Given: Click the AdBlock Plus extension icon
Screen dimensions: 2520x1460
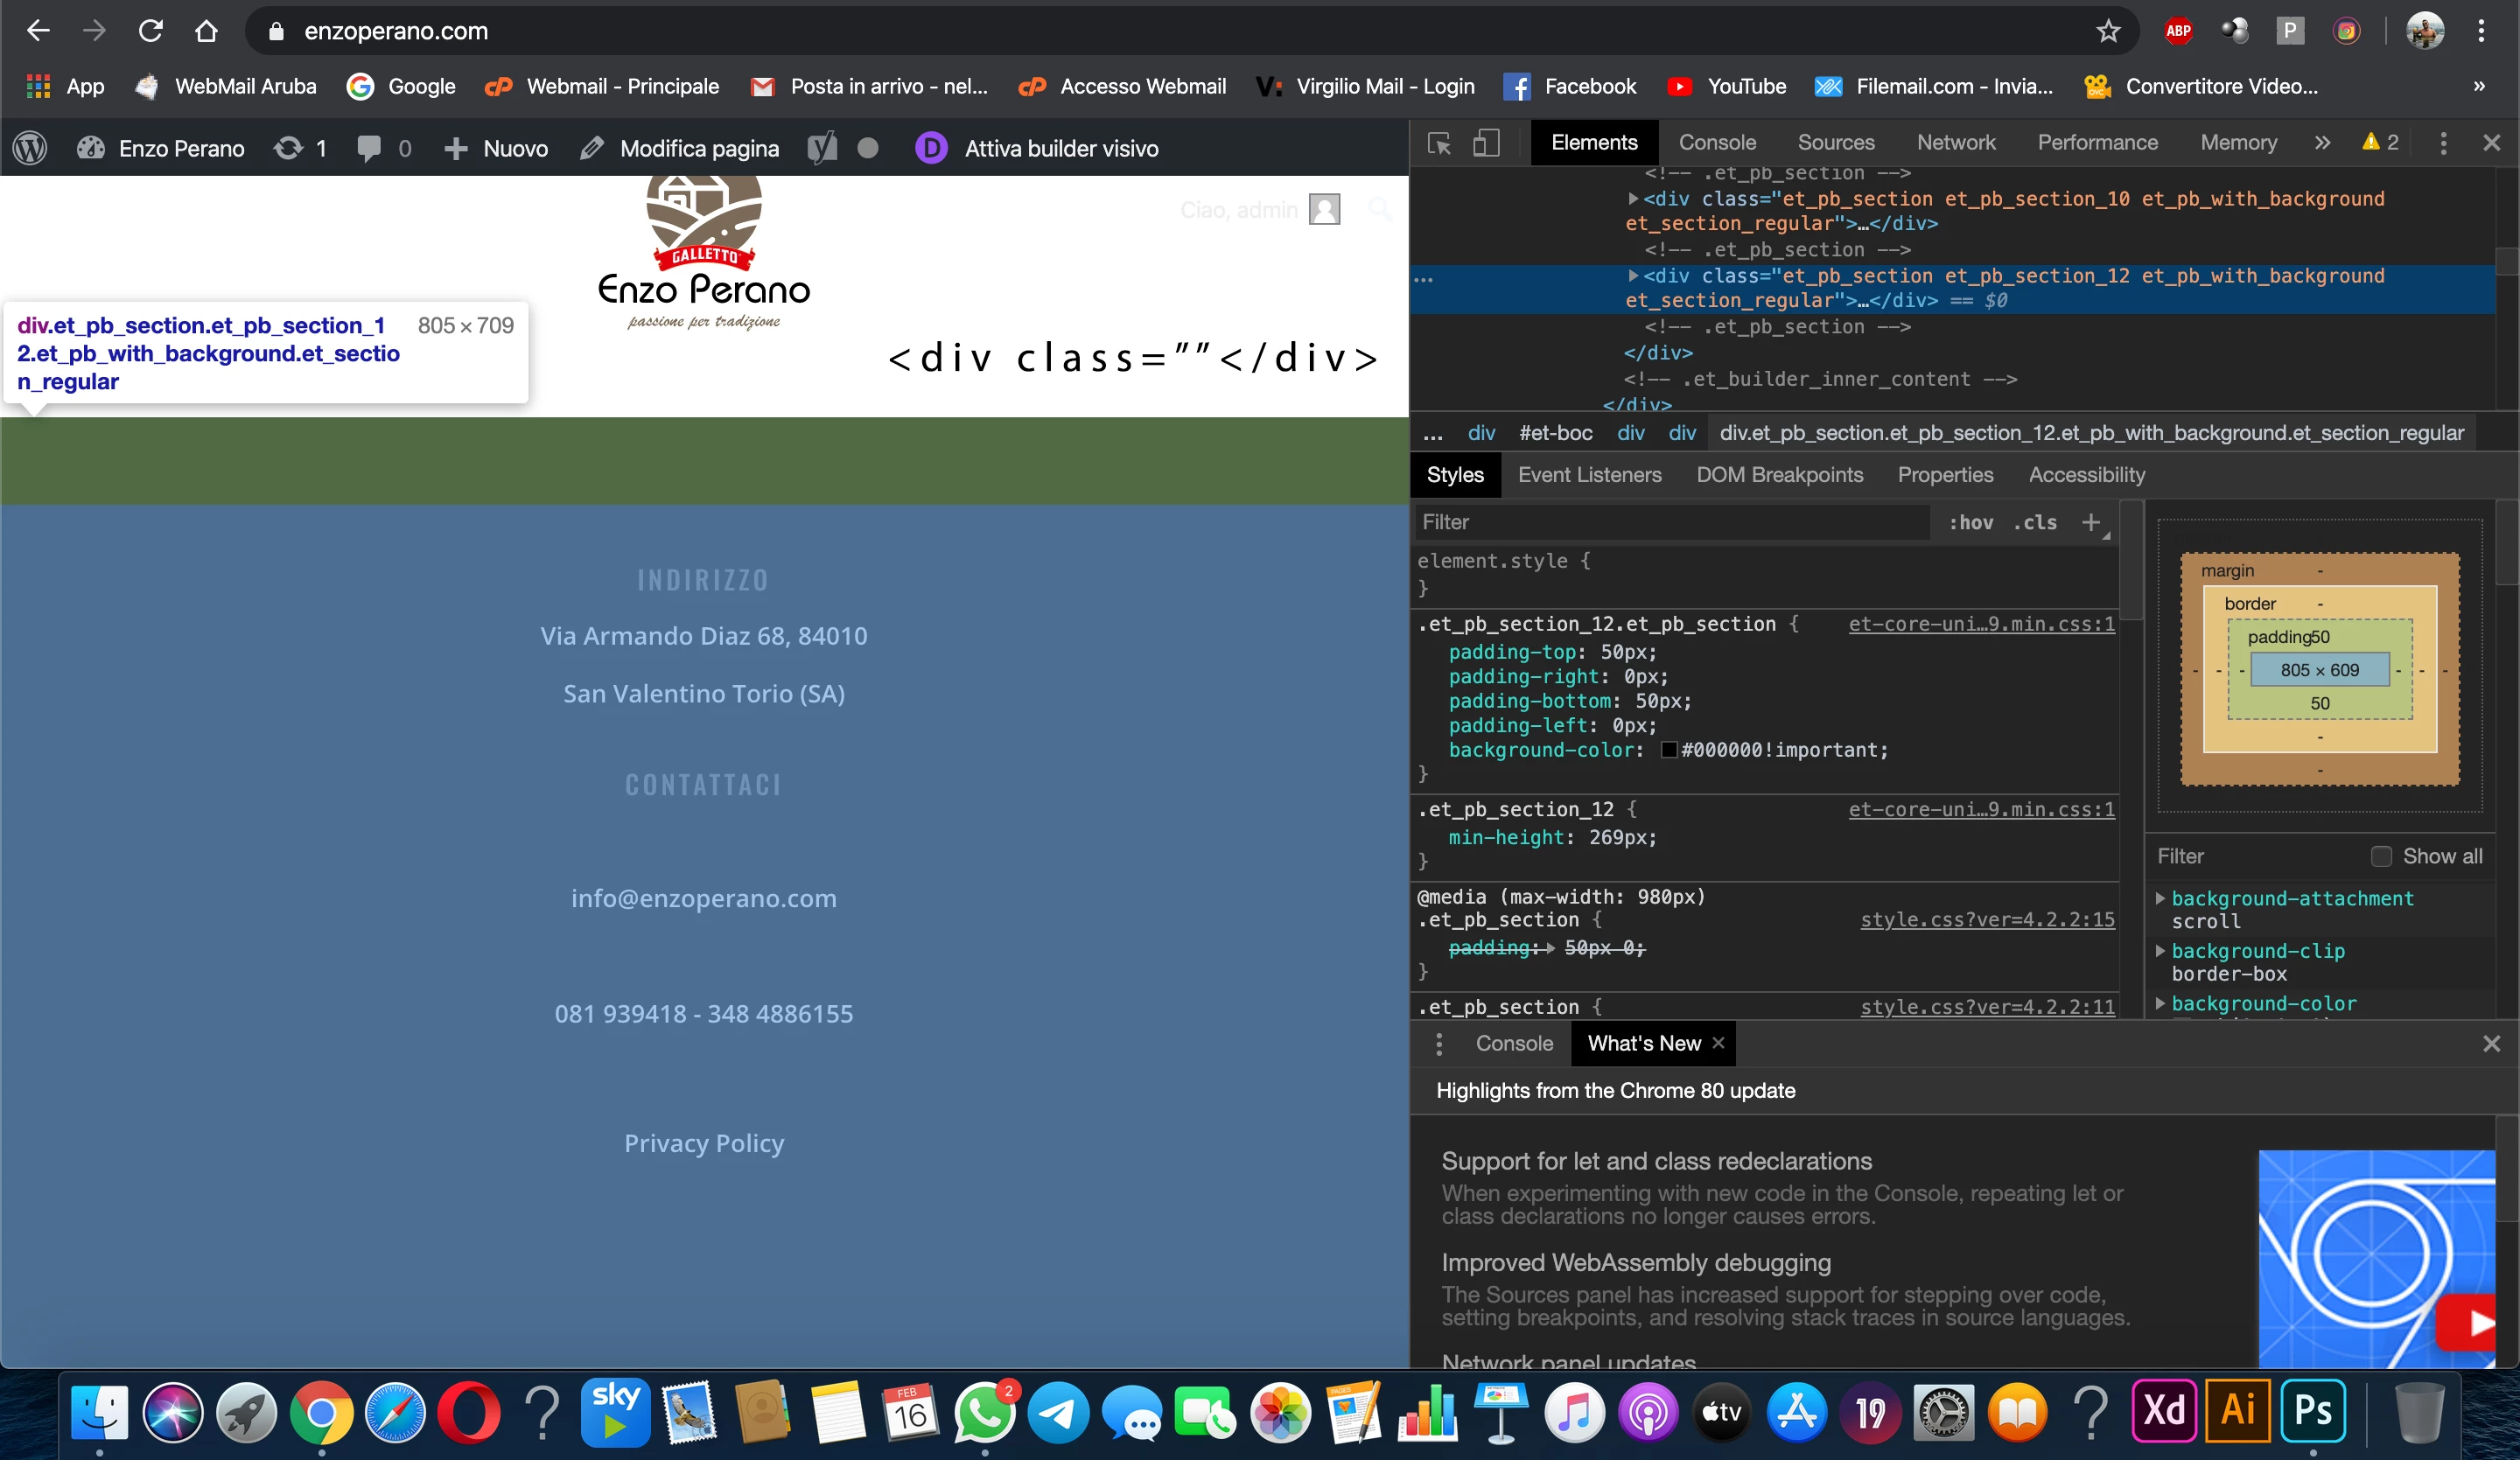Looking at the screenshot, I should click(x=2178, y=31).
